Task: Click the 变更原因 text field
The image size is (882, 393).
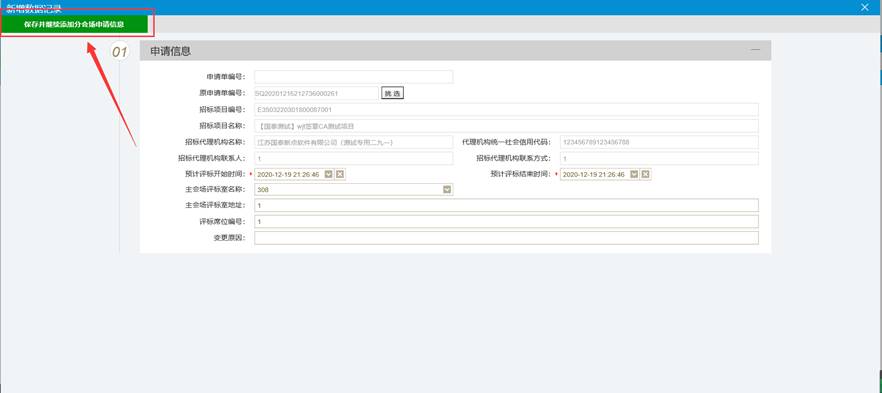Action: [x=506, y=238]
